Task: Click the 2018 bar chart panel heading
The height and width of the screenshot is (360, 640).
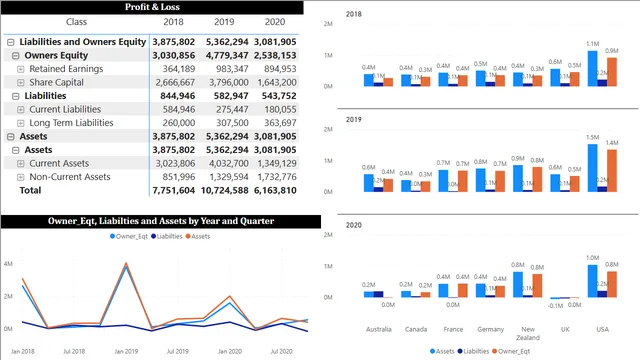Action: pyautogui.click(x=353, y=14)
